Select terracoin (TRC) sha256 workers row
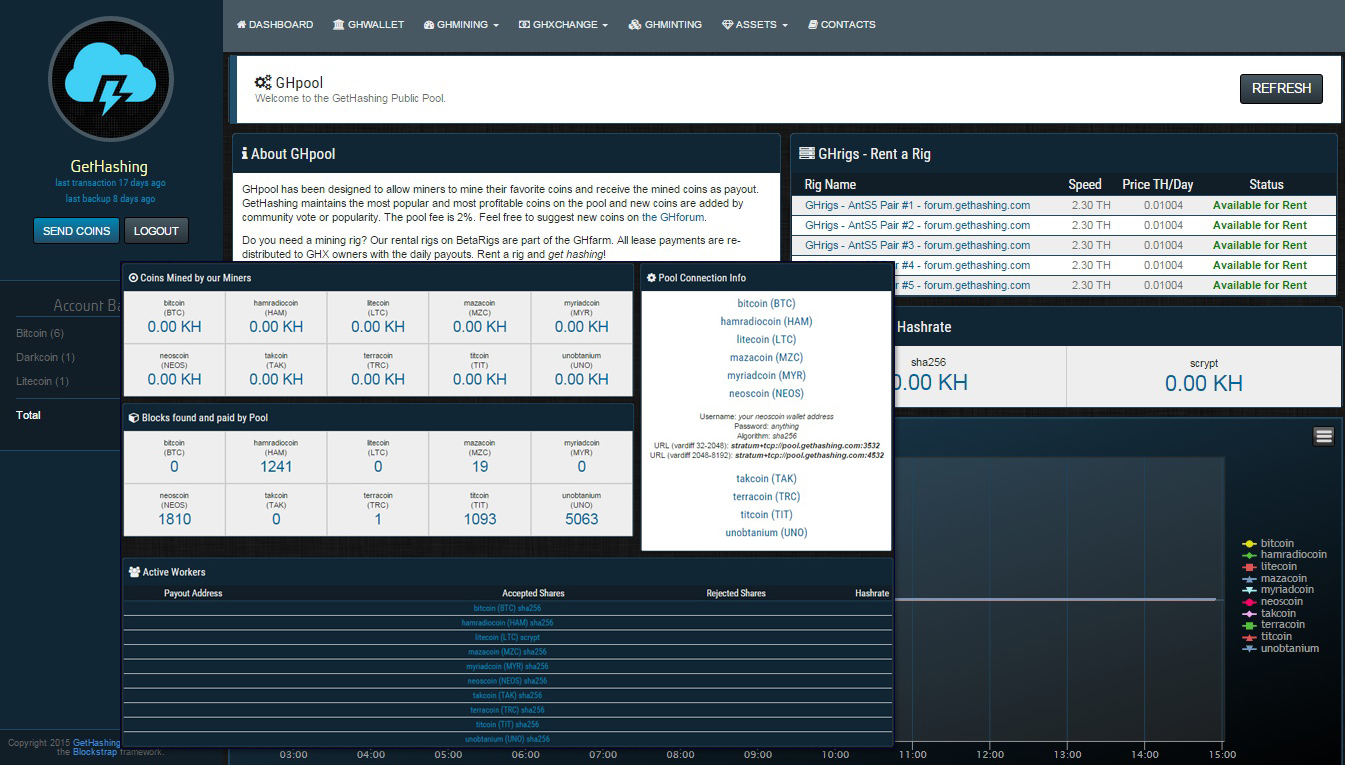This screenshot has width=1345, height=765. (507, 710)
